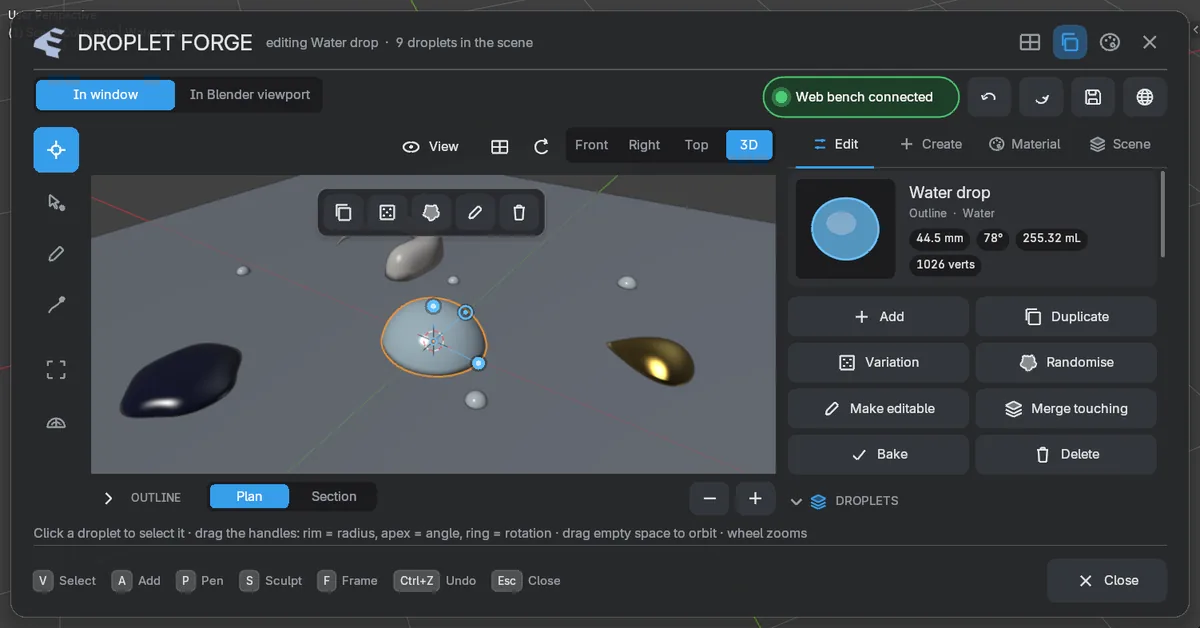Click the Make editable button
Image resolution: width=1200 pixels, height=628 pixels.
pos(878,408)
